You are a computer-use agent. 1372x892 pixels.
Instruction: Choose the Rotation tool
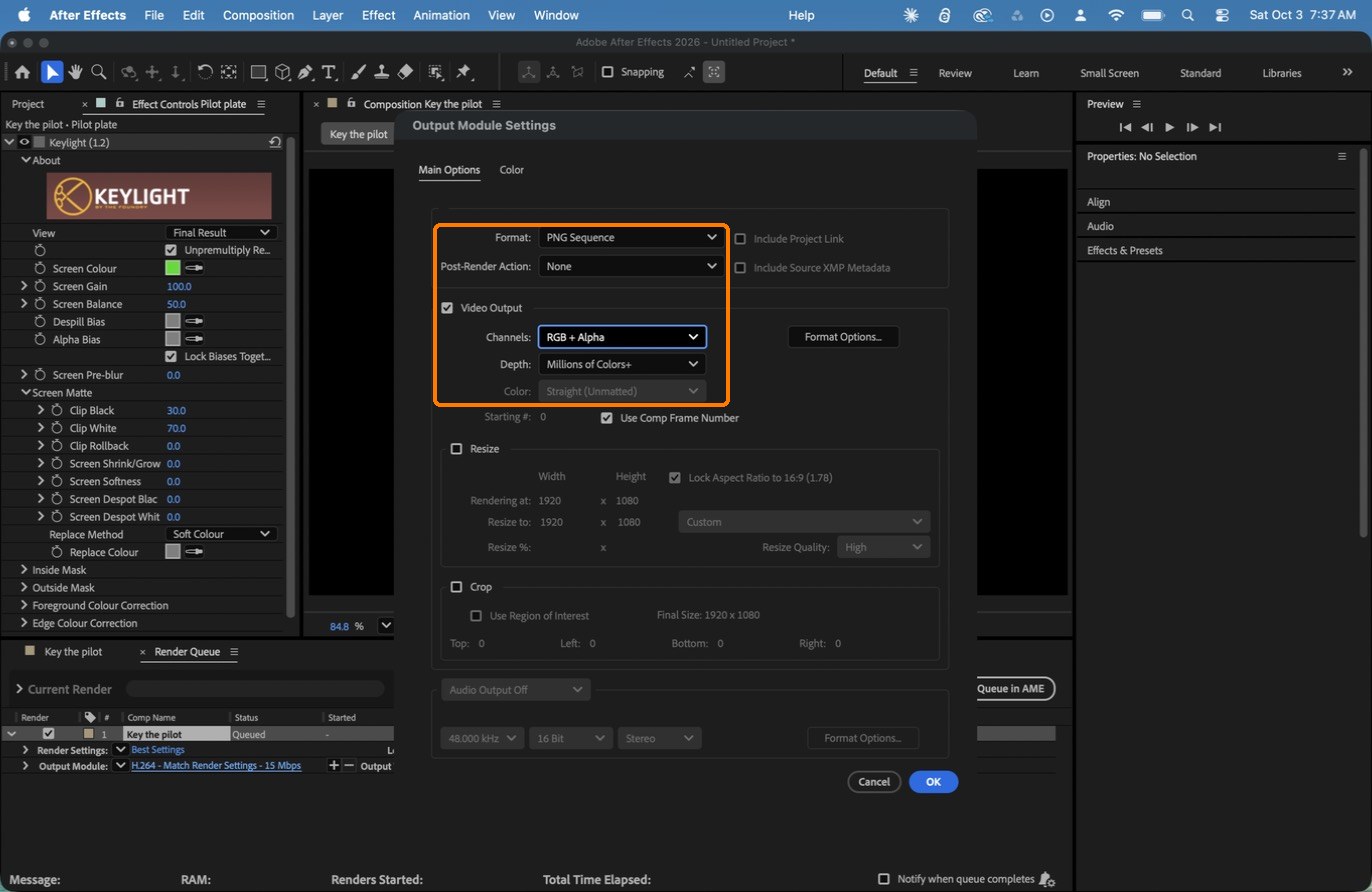click(x=204, y=72)
